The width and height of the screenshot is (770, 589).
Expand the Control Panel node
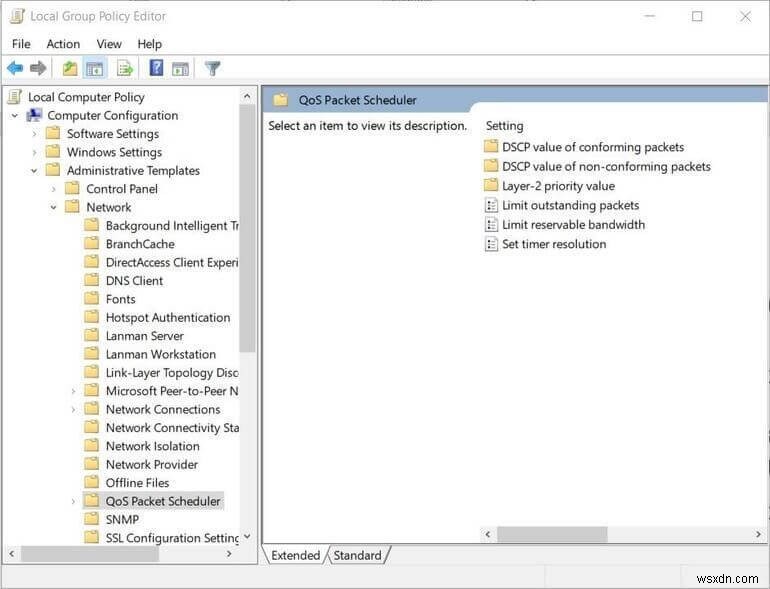point(54,189)
